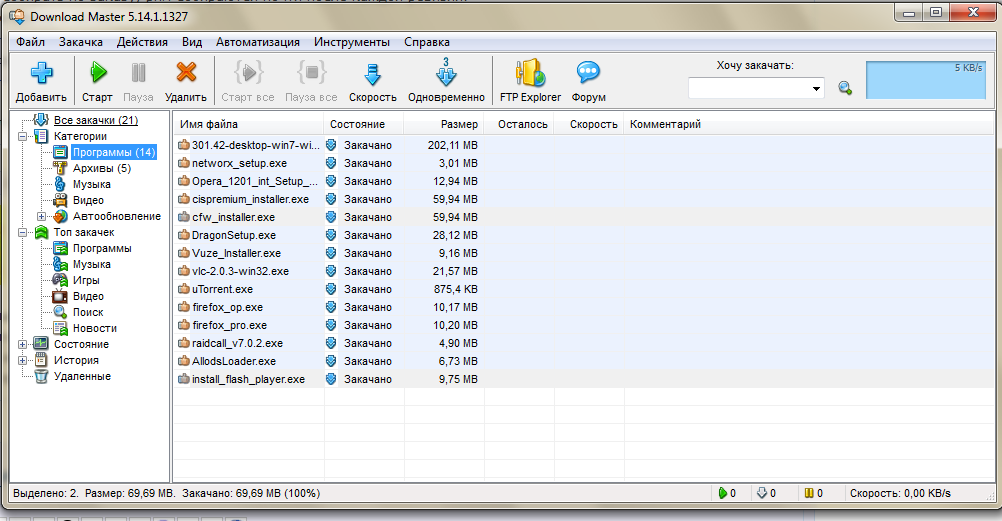Select the Музыка category under Категории
This screenshot has width=1002, height=521.
click(x=91, y=184)
